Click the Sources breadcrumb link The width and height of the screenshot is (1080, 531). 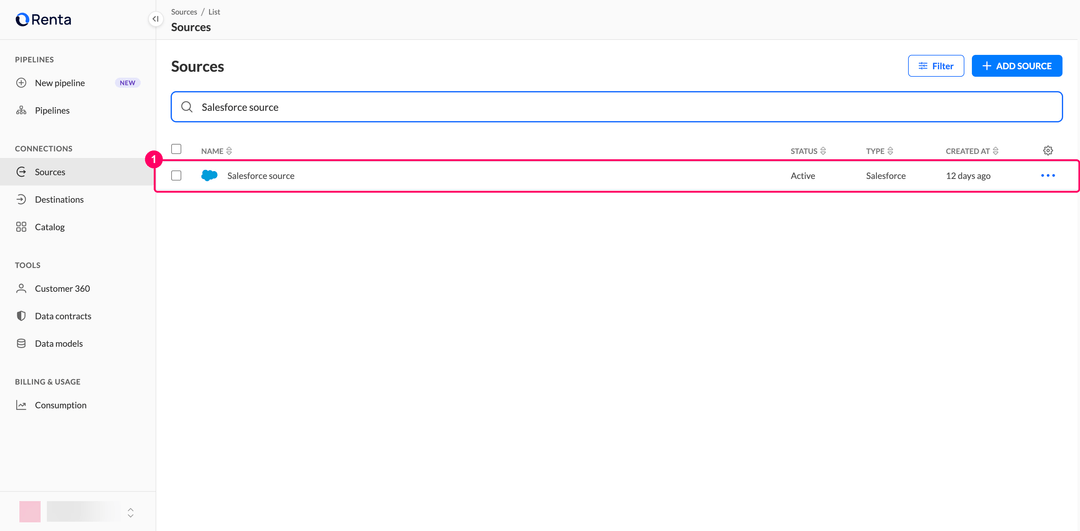coord(184,12)
